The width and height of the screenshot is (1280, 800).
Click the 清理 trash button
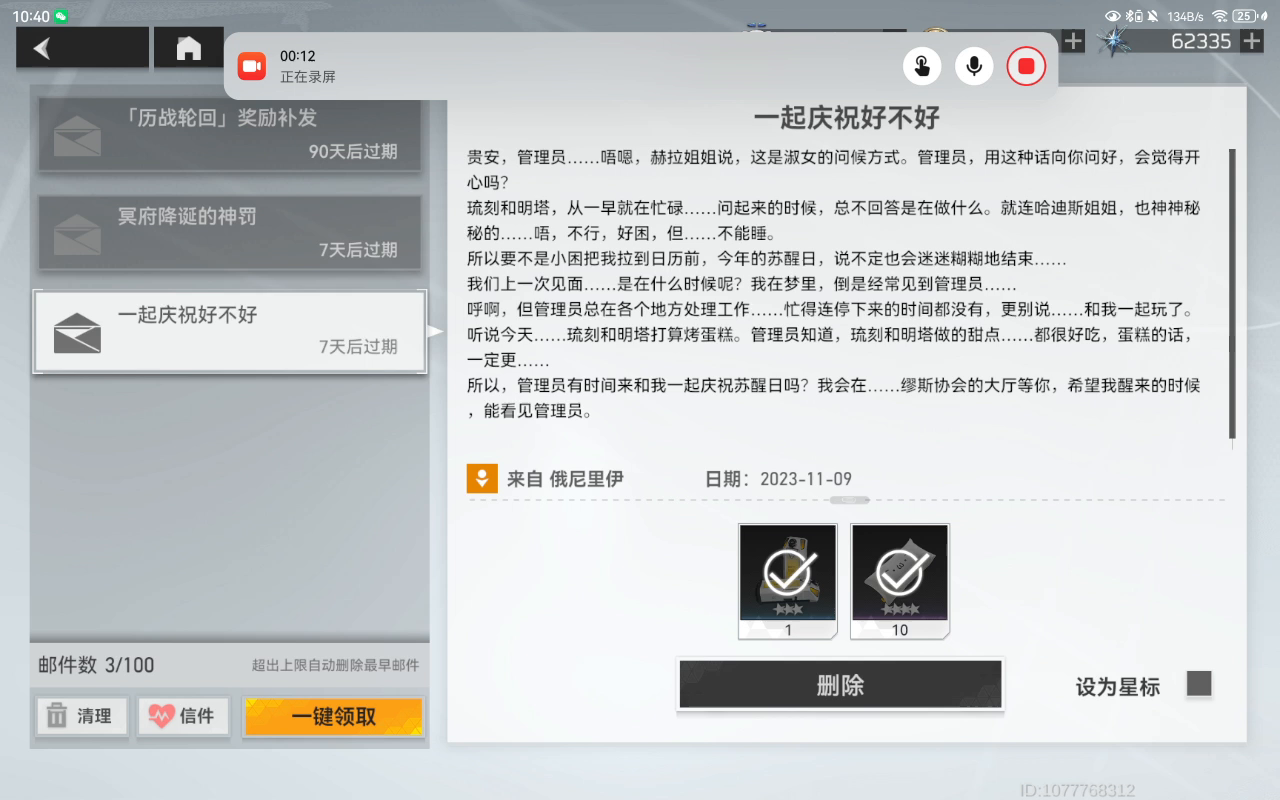point(80,716)
